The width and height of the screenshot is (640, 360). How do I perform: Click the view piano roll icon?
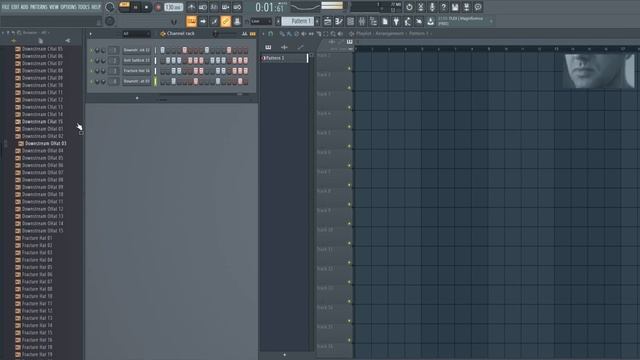[x=339, y=21]
